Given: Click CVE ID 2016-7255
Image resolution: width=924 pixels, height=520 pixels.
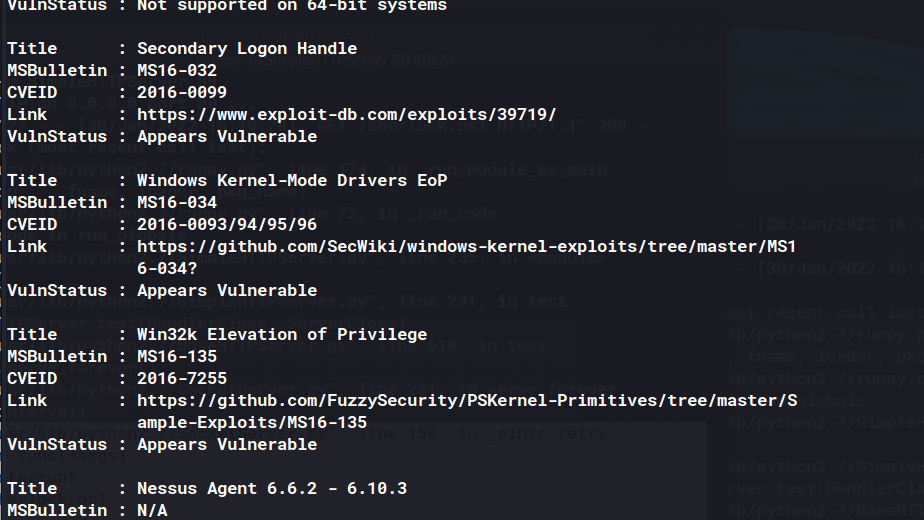Looking at the screenshot, I should [x=182, y=379].
